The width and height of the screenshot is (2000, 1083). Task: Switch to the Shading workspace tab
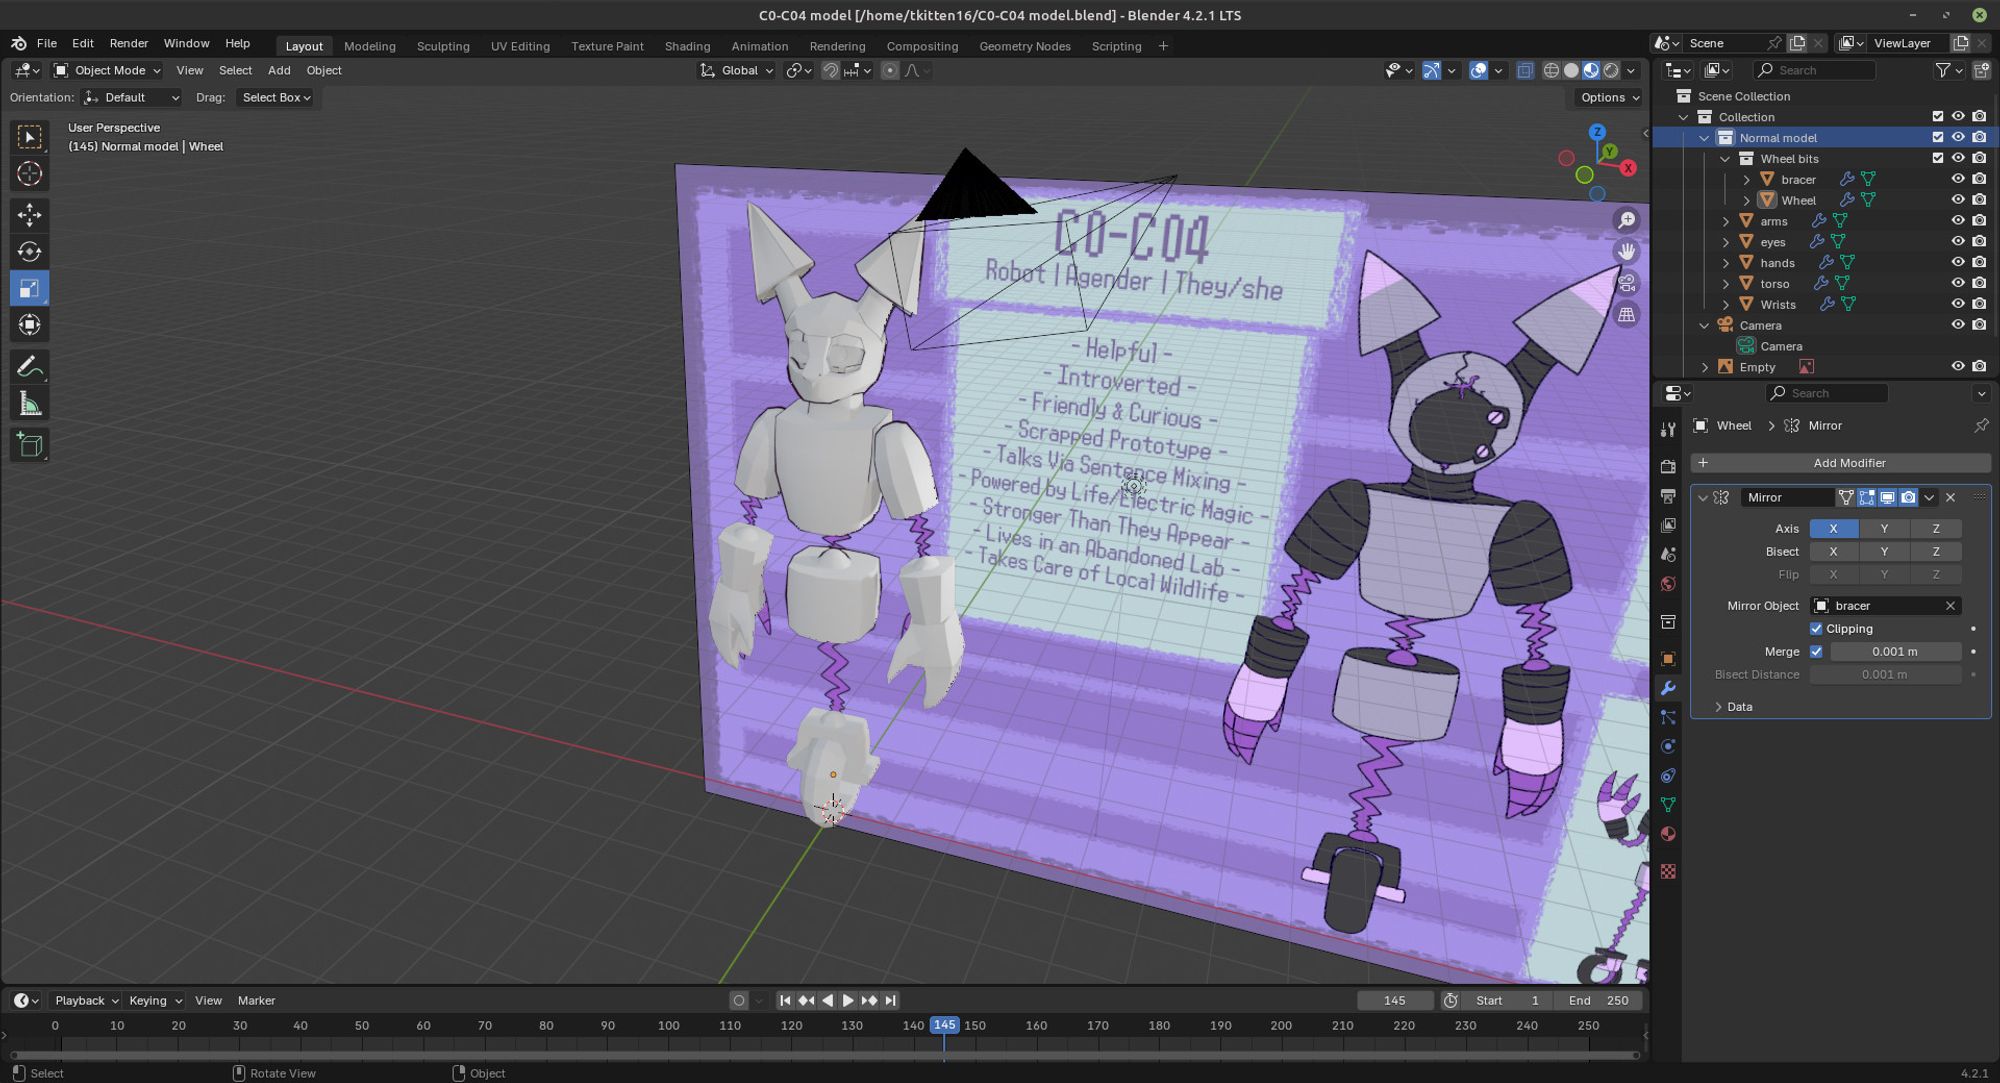(687, 46)
